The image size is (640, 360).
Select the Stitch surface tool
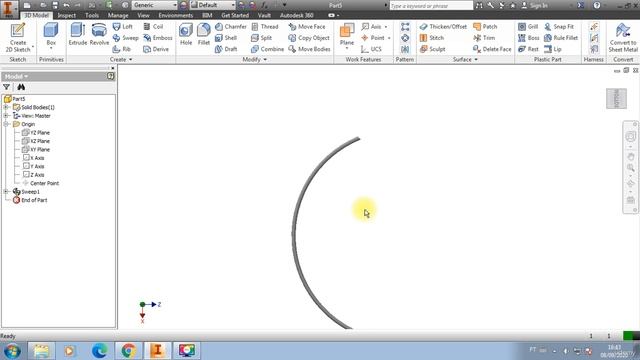(432, 38)
